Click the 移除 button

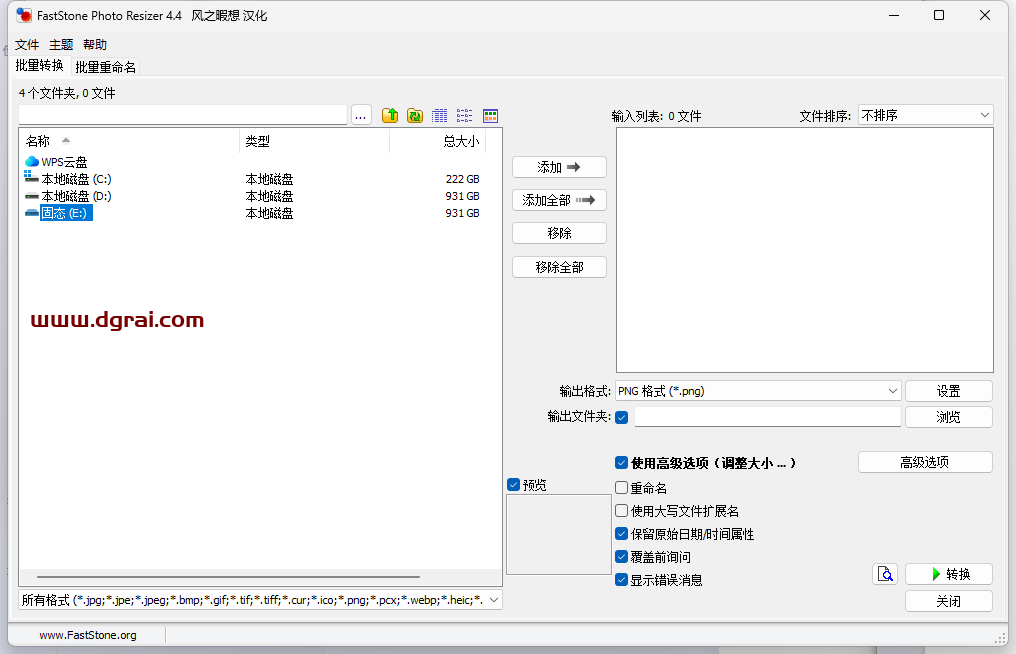tap(559, 233)
